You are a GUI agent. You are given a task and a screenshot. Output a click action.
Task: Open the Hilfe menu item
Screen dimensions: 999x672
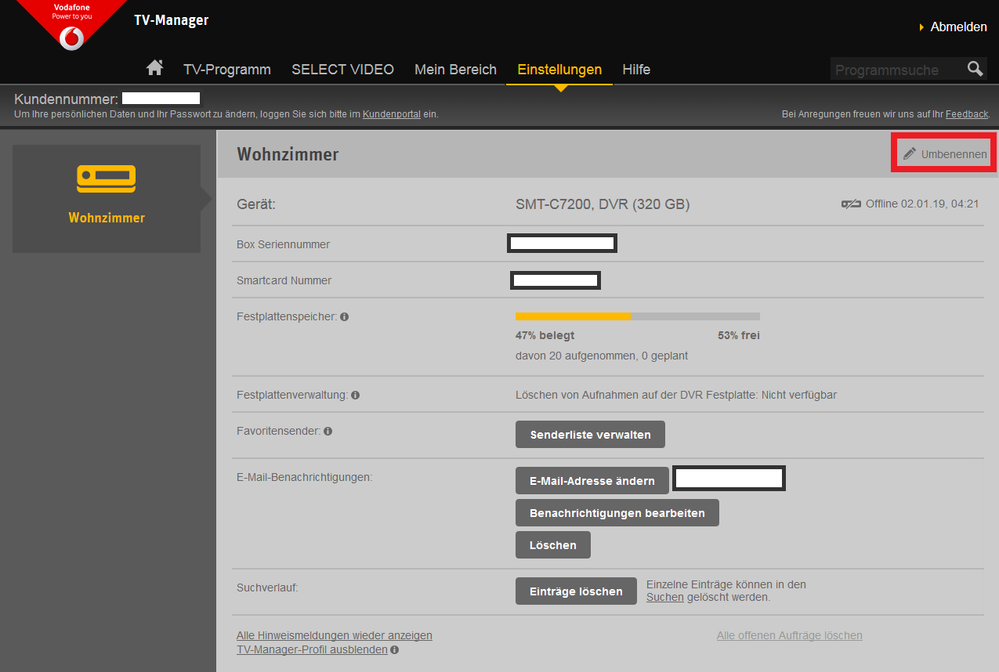point(636,69)
